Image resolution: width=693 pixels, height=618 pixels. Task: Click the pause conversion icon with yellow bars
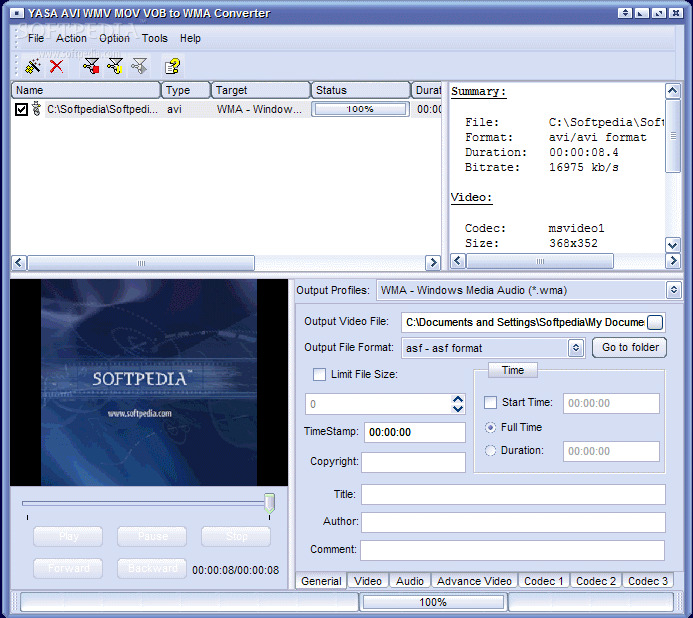115,67
